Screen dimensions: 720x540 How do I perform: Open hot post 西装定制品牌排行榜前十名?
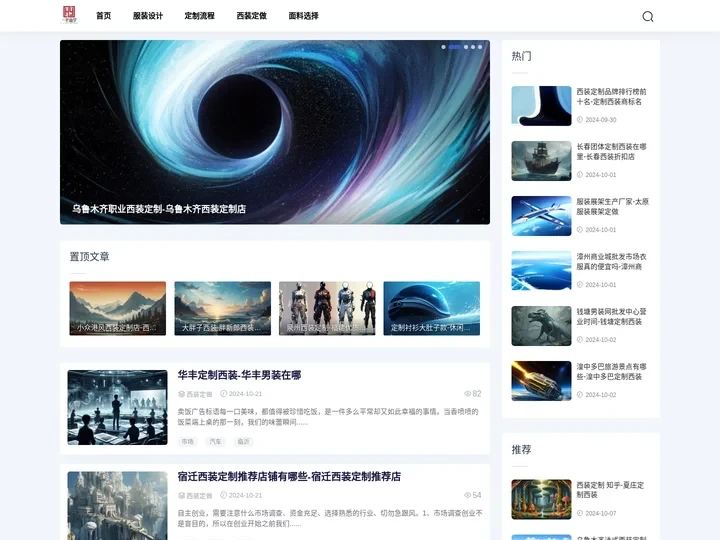[610, 96]
